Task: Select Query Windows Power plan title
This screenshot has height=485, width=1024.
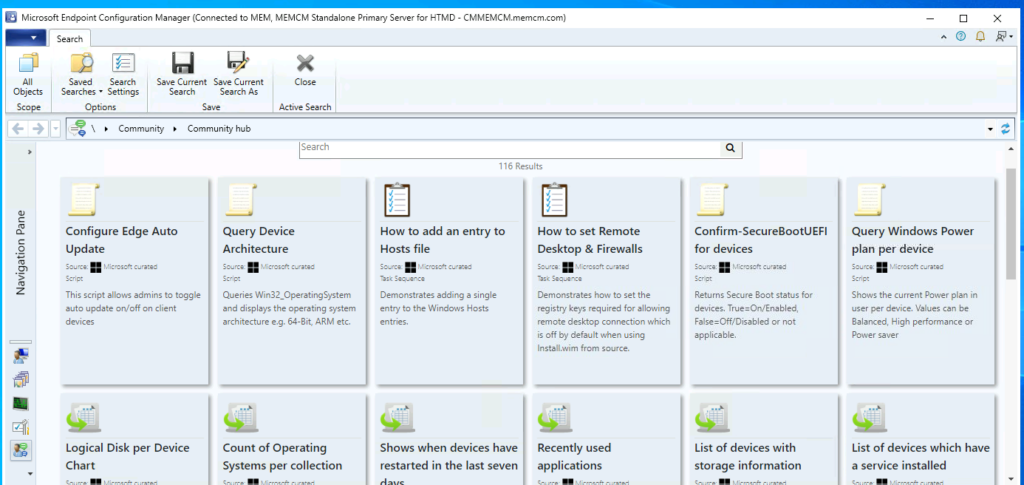Action: (x=913, y=240)
